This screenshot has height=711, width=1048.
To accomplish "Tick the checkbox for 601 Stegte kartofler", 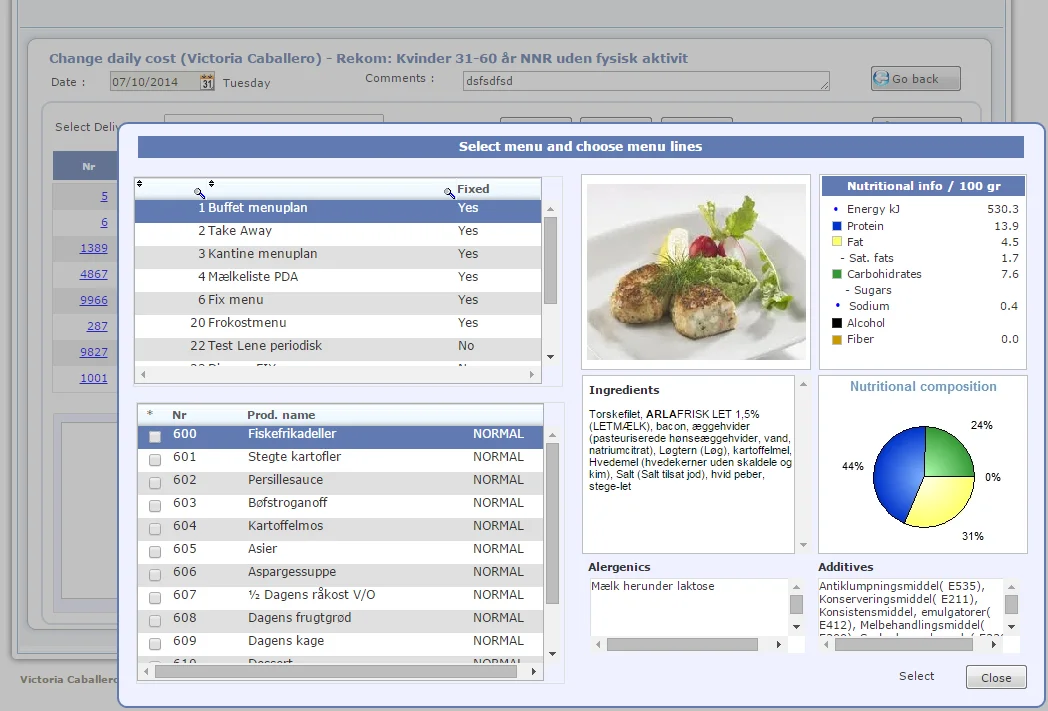I will (x=155, y=460).
